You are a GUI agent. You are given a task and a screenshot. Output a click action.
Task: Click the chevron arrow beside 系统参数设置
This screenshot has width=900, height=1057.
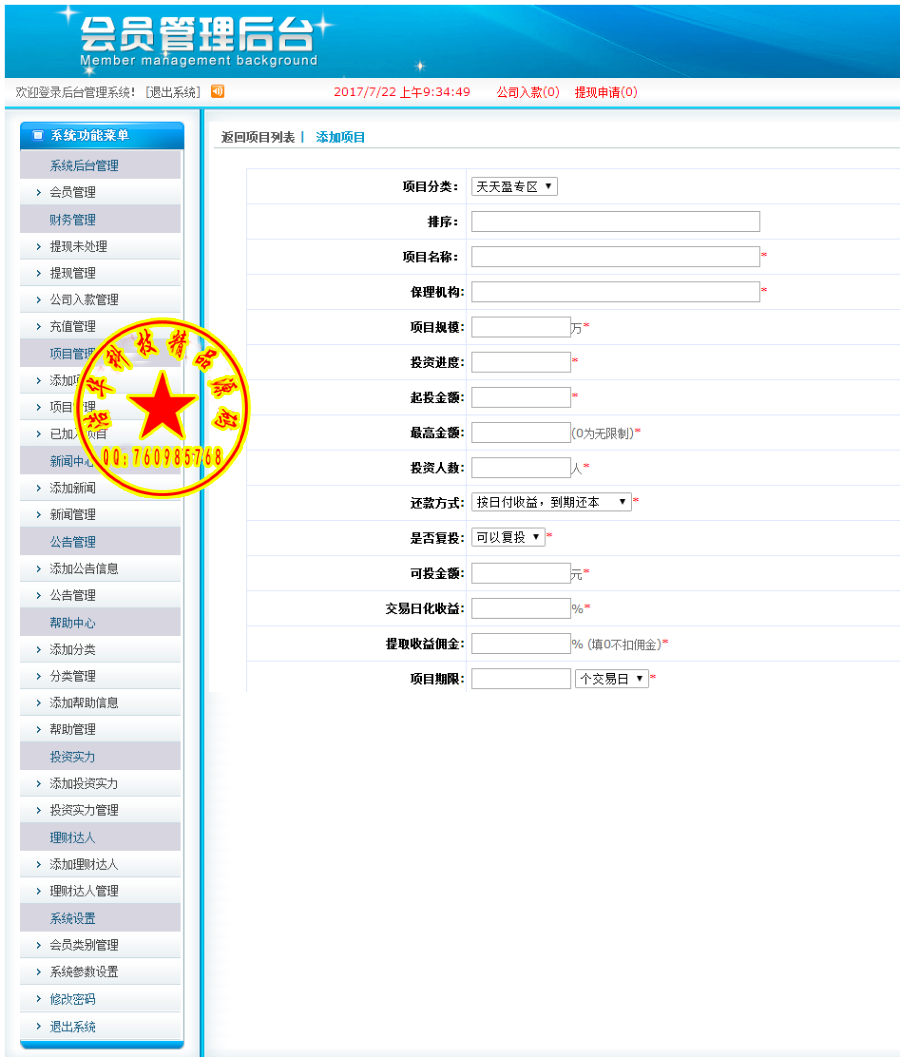pos(38,971)
